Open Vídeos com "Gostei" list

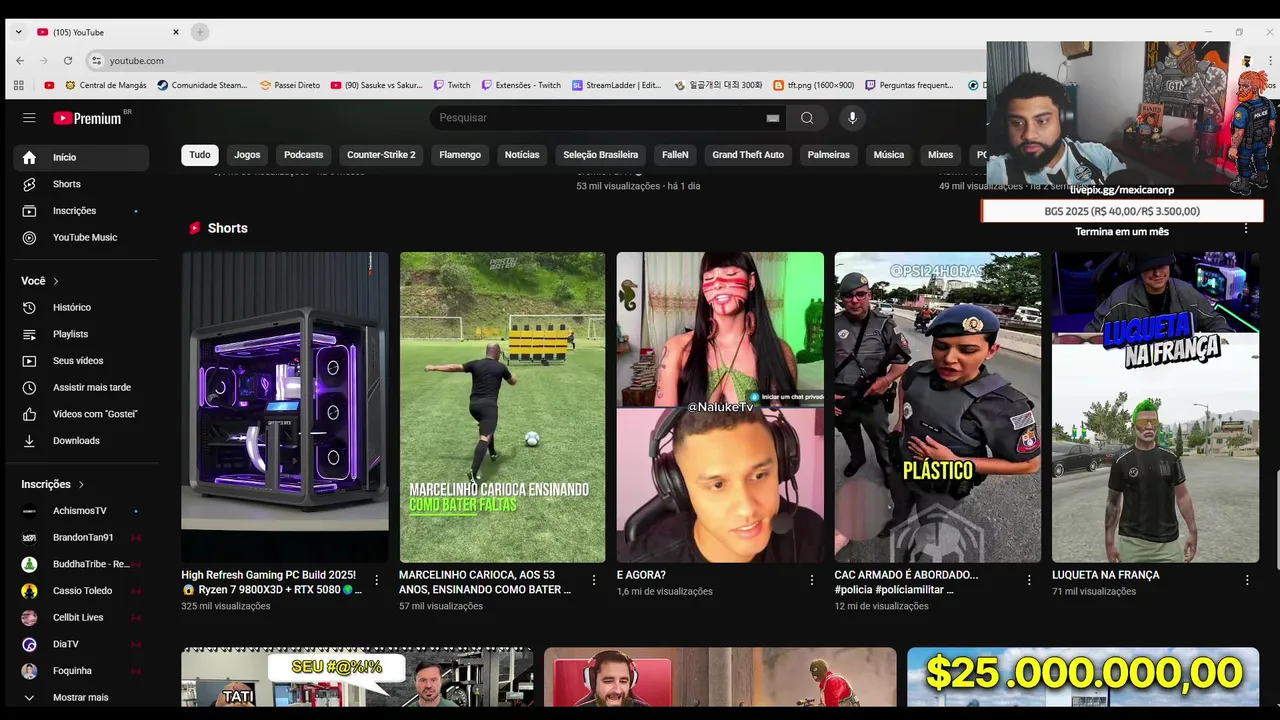pyautogui.click(x=81, y=414)
